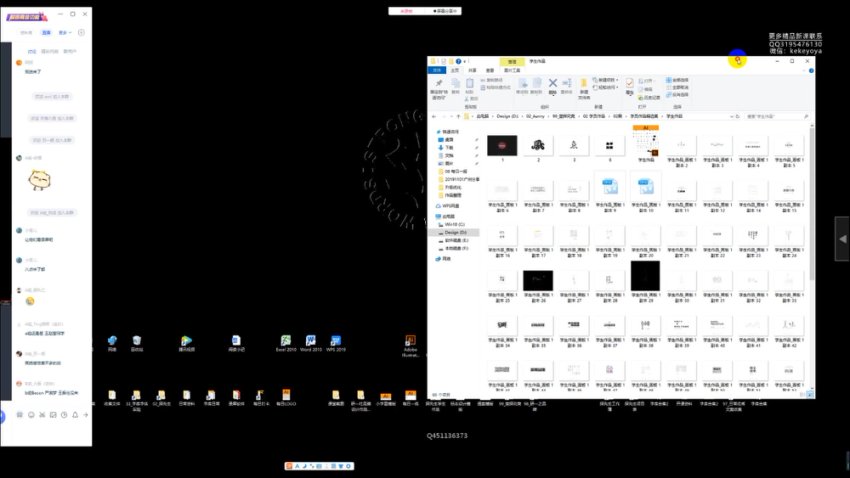Create a New folder from ribbon
The height and width of the screenshot is (478, 850).
[x=584, y=88]
